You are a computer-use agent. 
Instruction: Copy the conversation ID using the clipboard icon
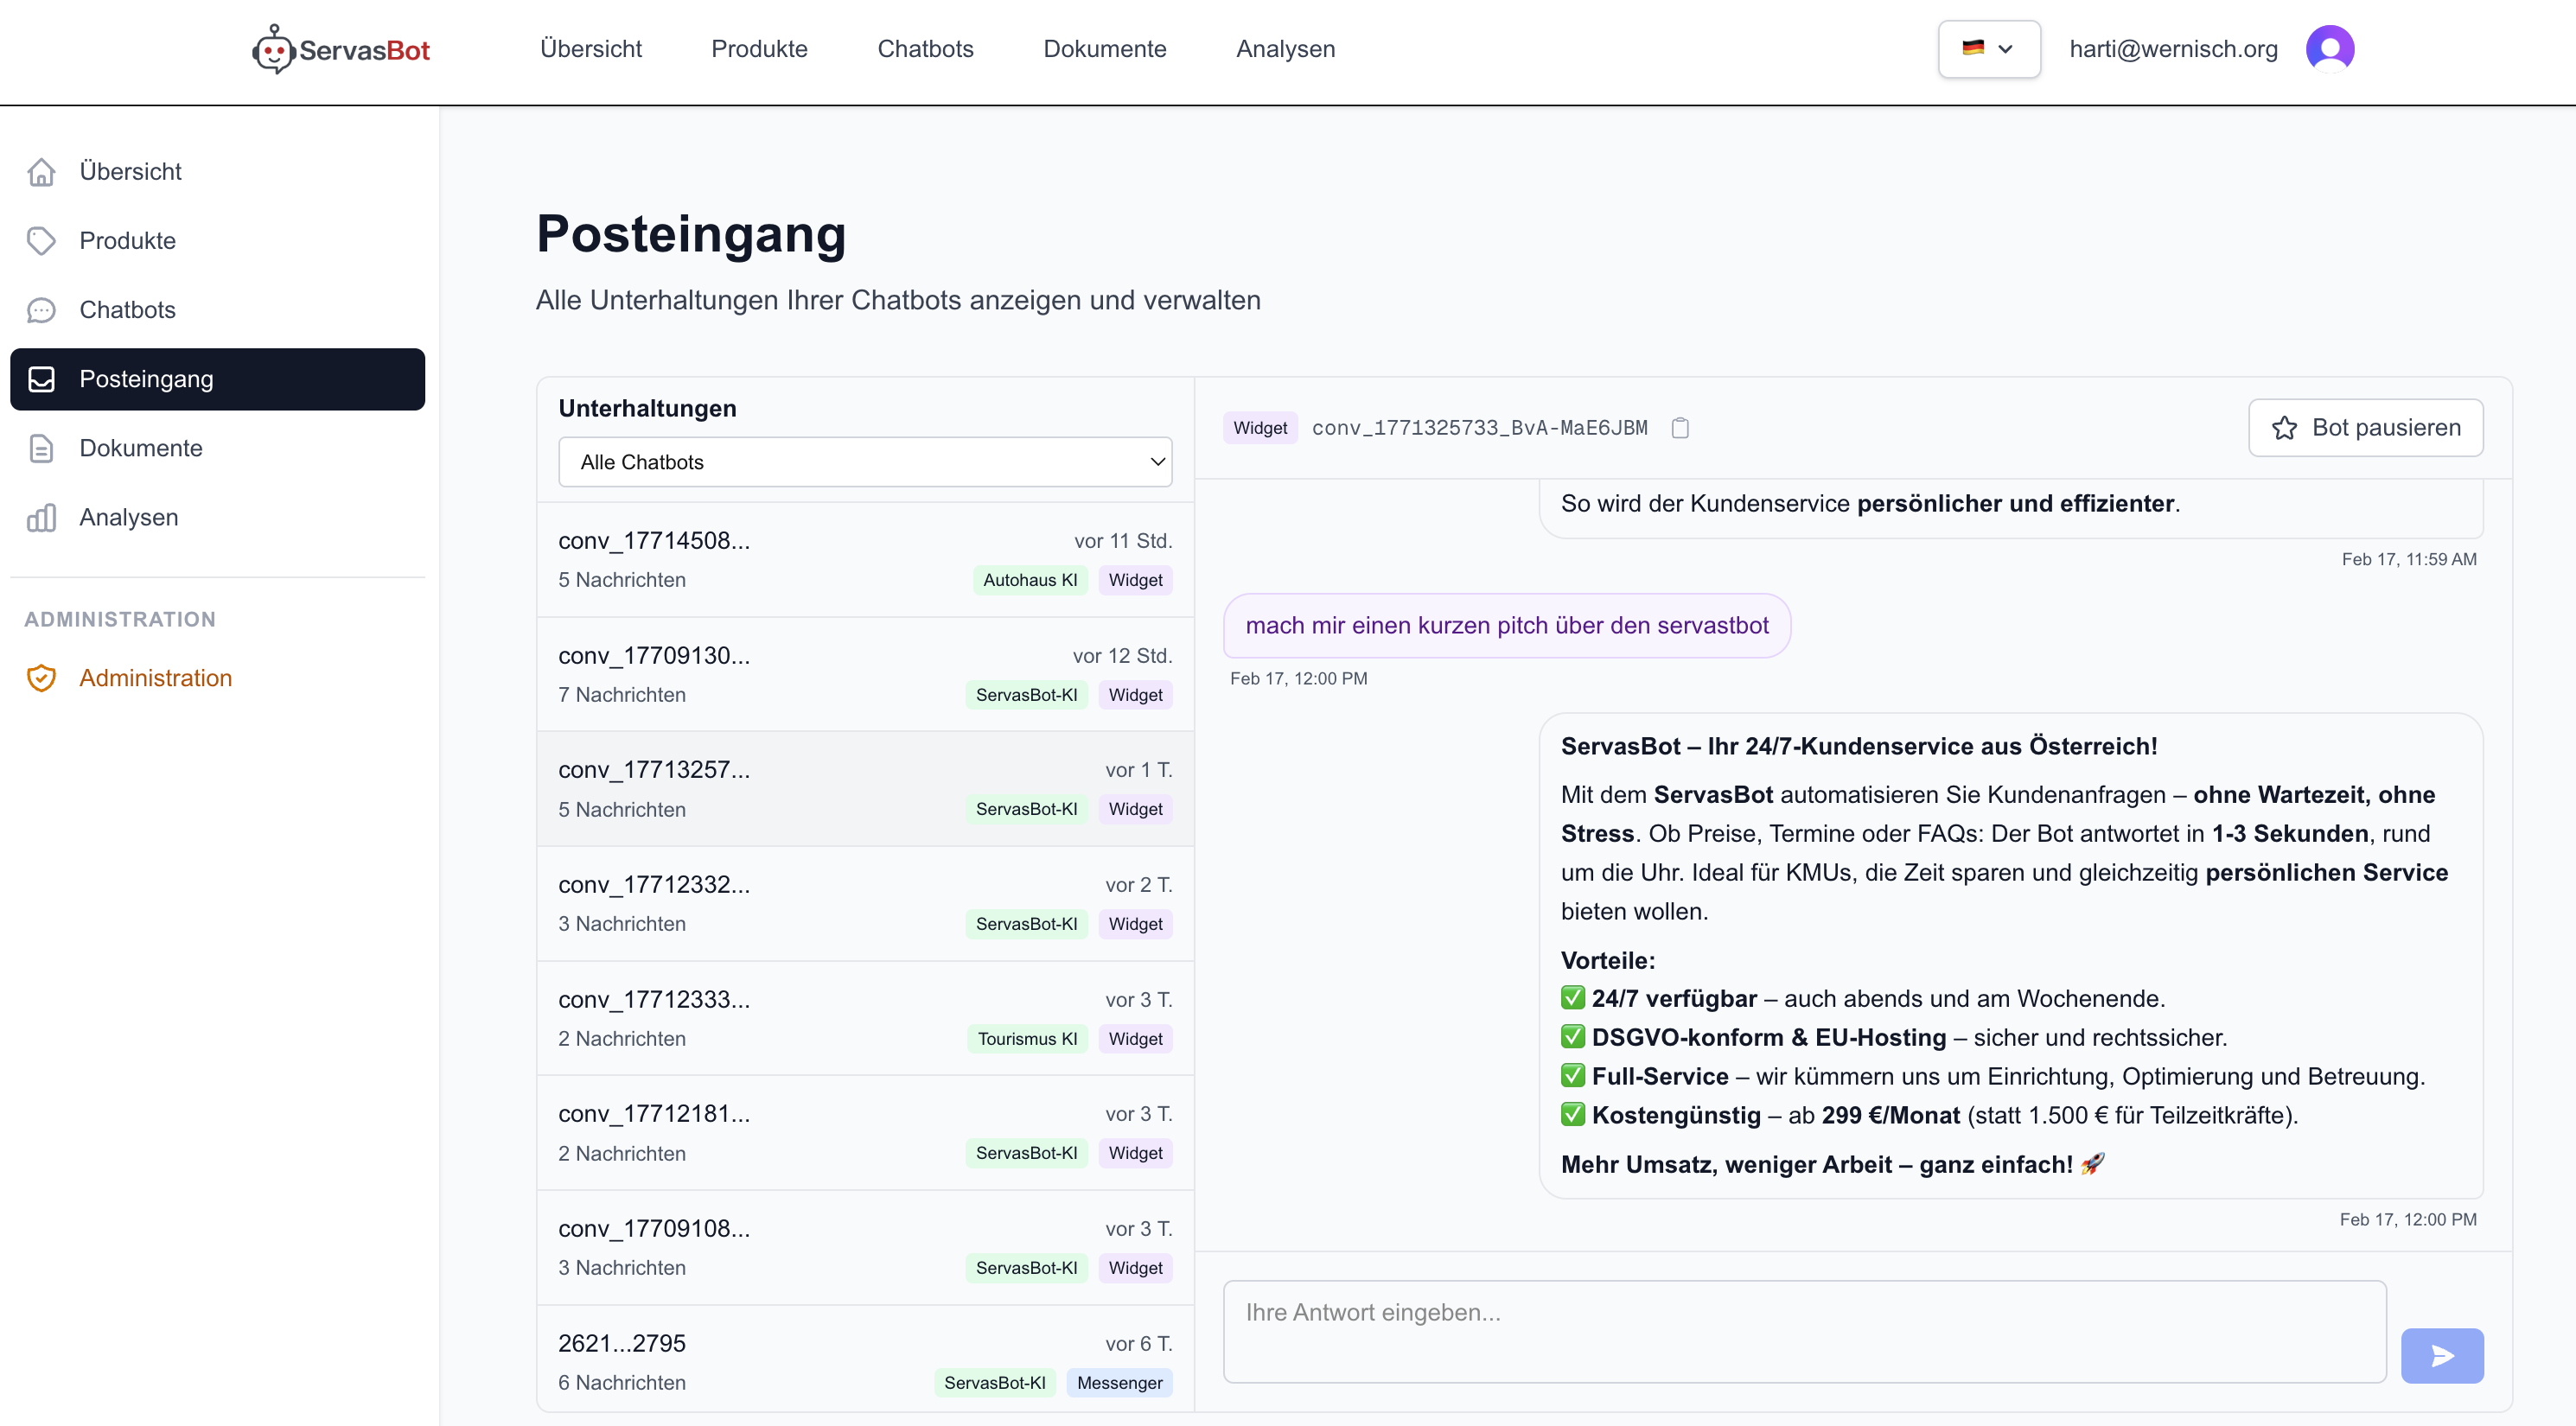click(x=1680, y=427)
